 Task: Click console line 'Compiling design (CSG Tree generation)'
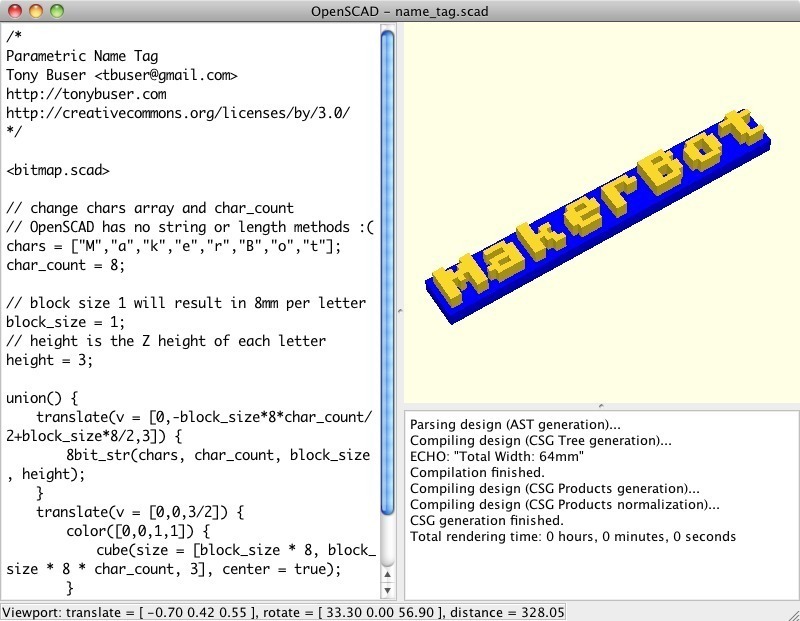(540, 440)
